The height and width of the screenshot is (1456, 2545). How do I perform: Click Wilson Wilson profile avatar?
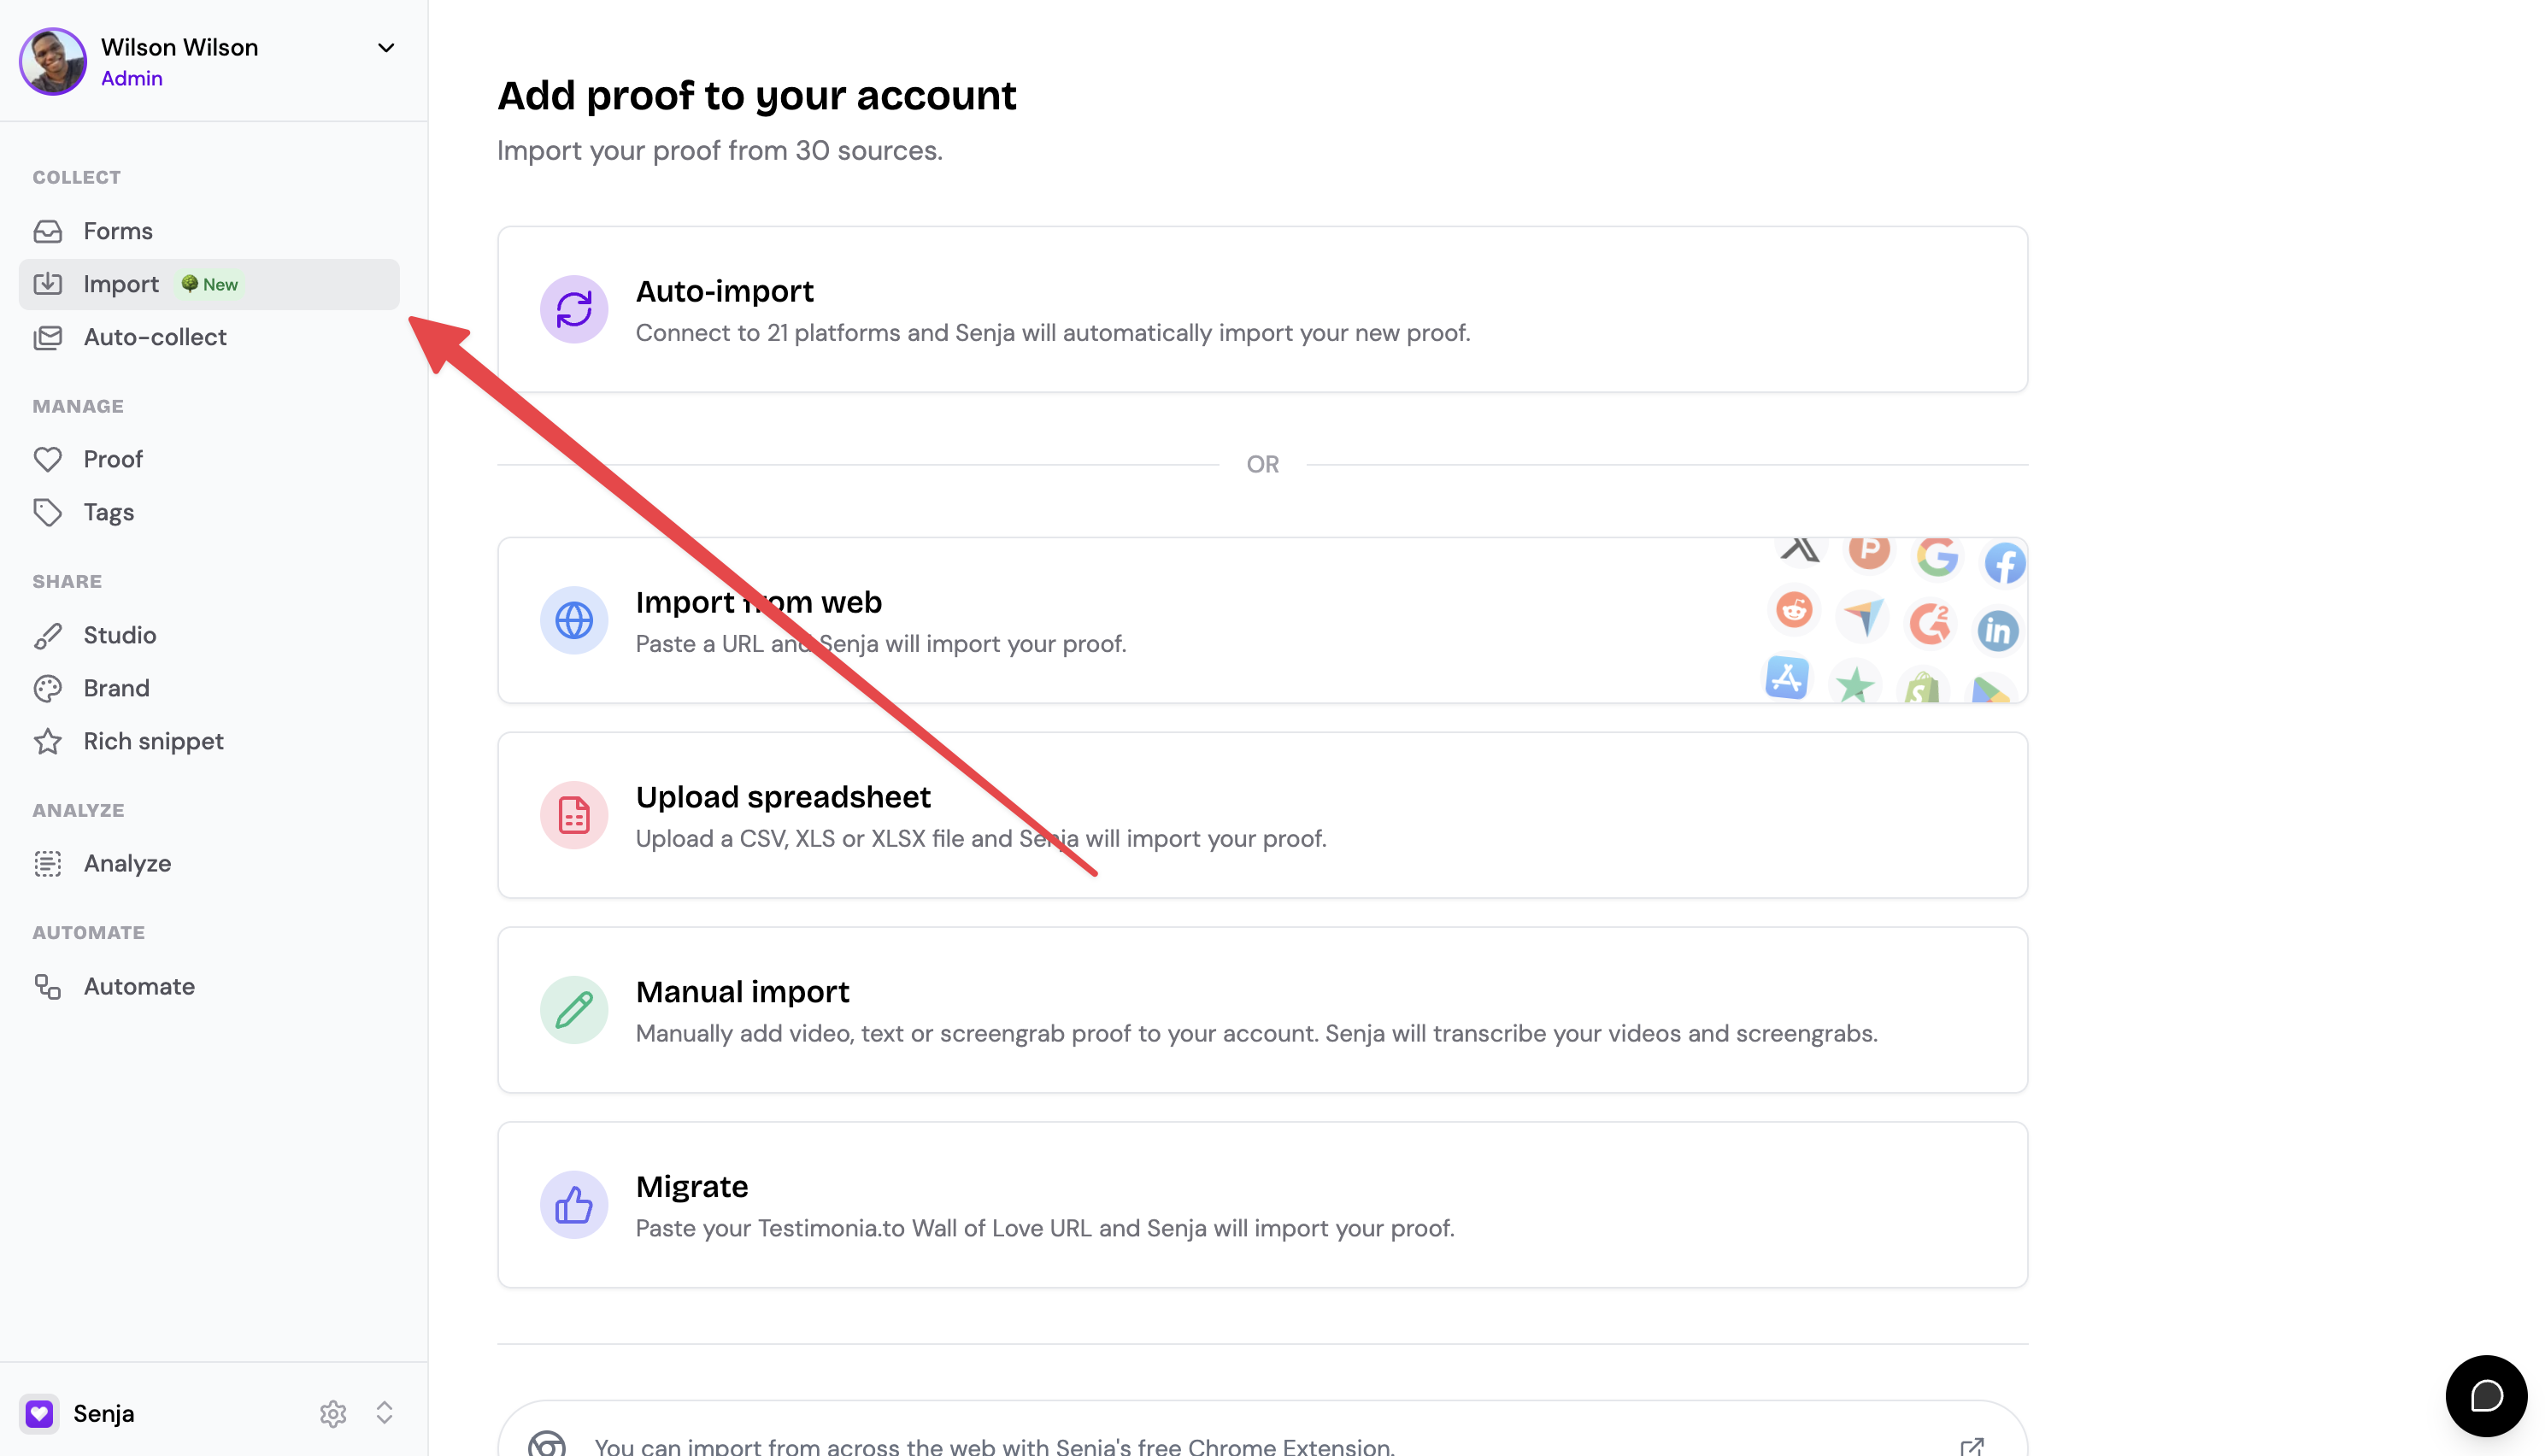[53, 61]
